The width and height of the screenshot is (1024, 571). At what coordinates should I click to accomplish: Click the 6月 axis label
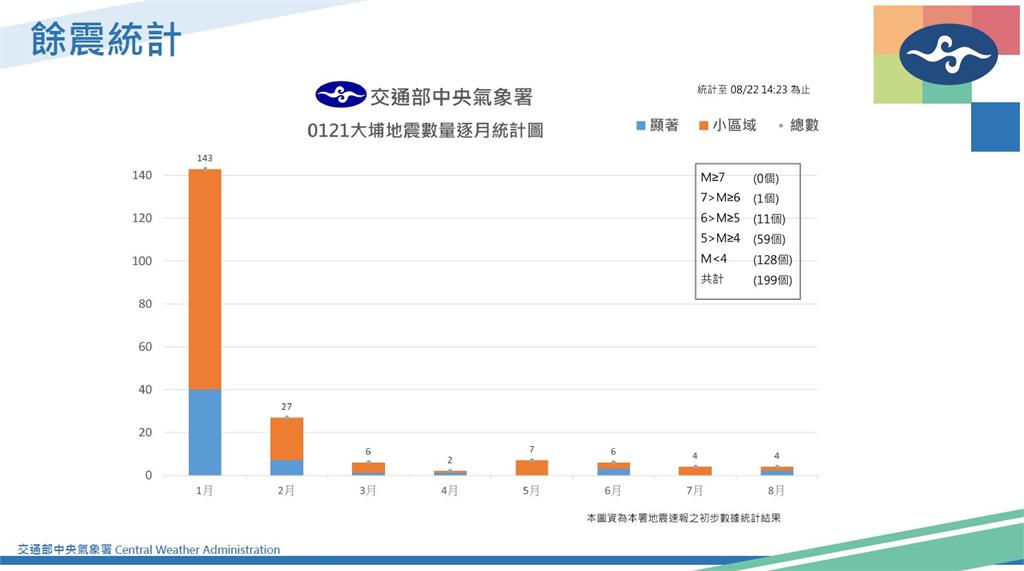click(613, 490)
